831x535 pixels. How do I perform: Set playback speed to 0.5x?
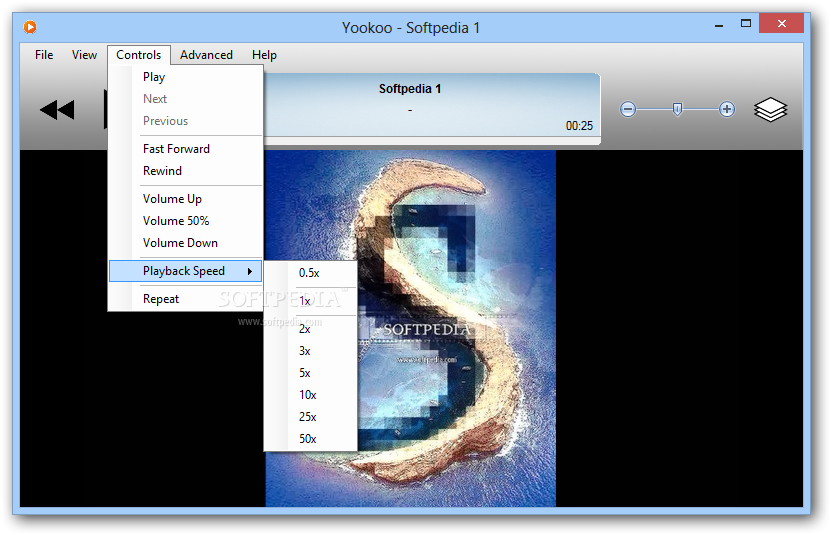(x=311, y=273)
